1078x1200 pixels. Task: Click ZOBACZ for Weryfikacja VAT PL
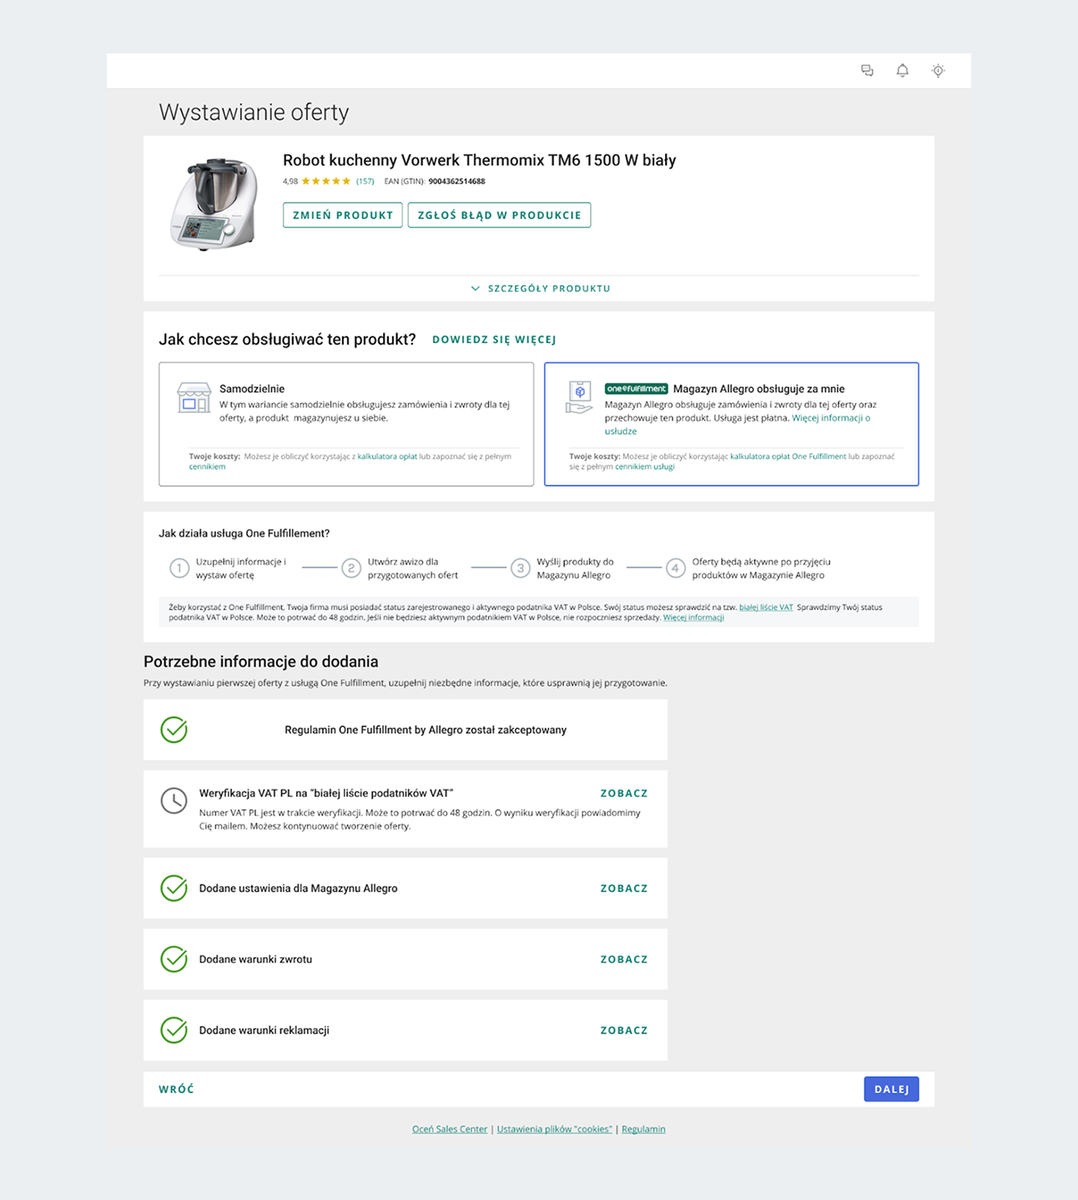tap(624, 793)
